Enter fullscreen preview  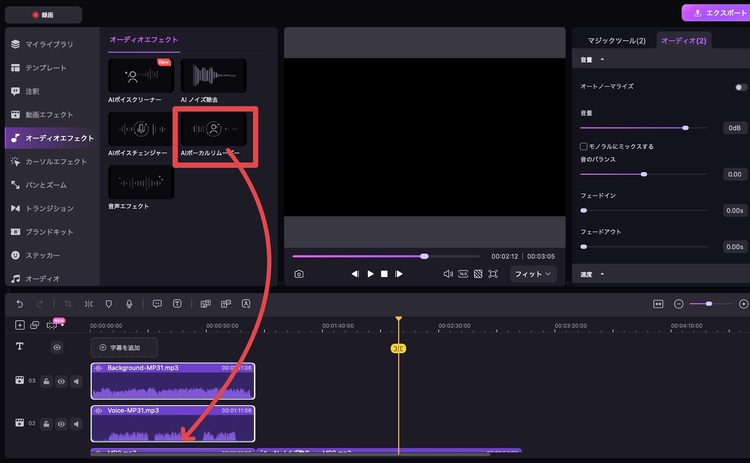point(493,274)
